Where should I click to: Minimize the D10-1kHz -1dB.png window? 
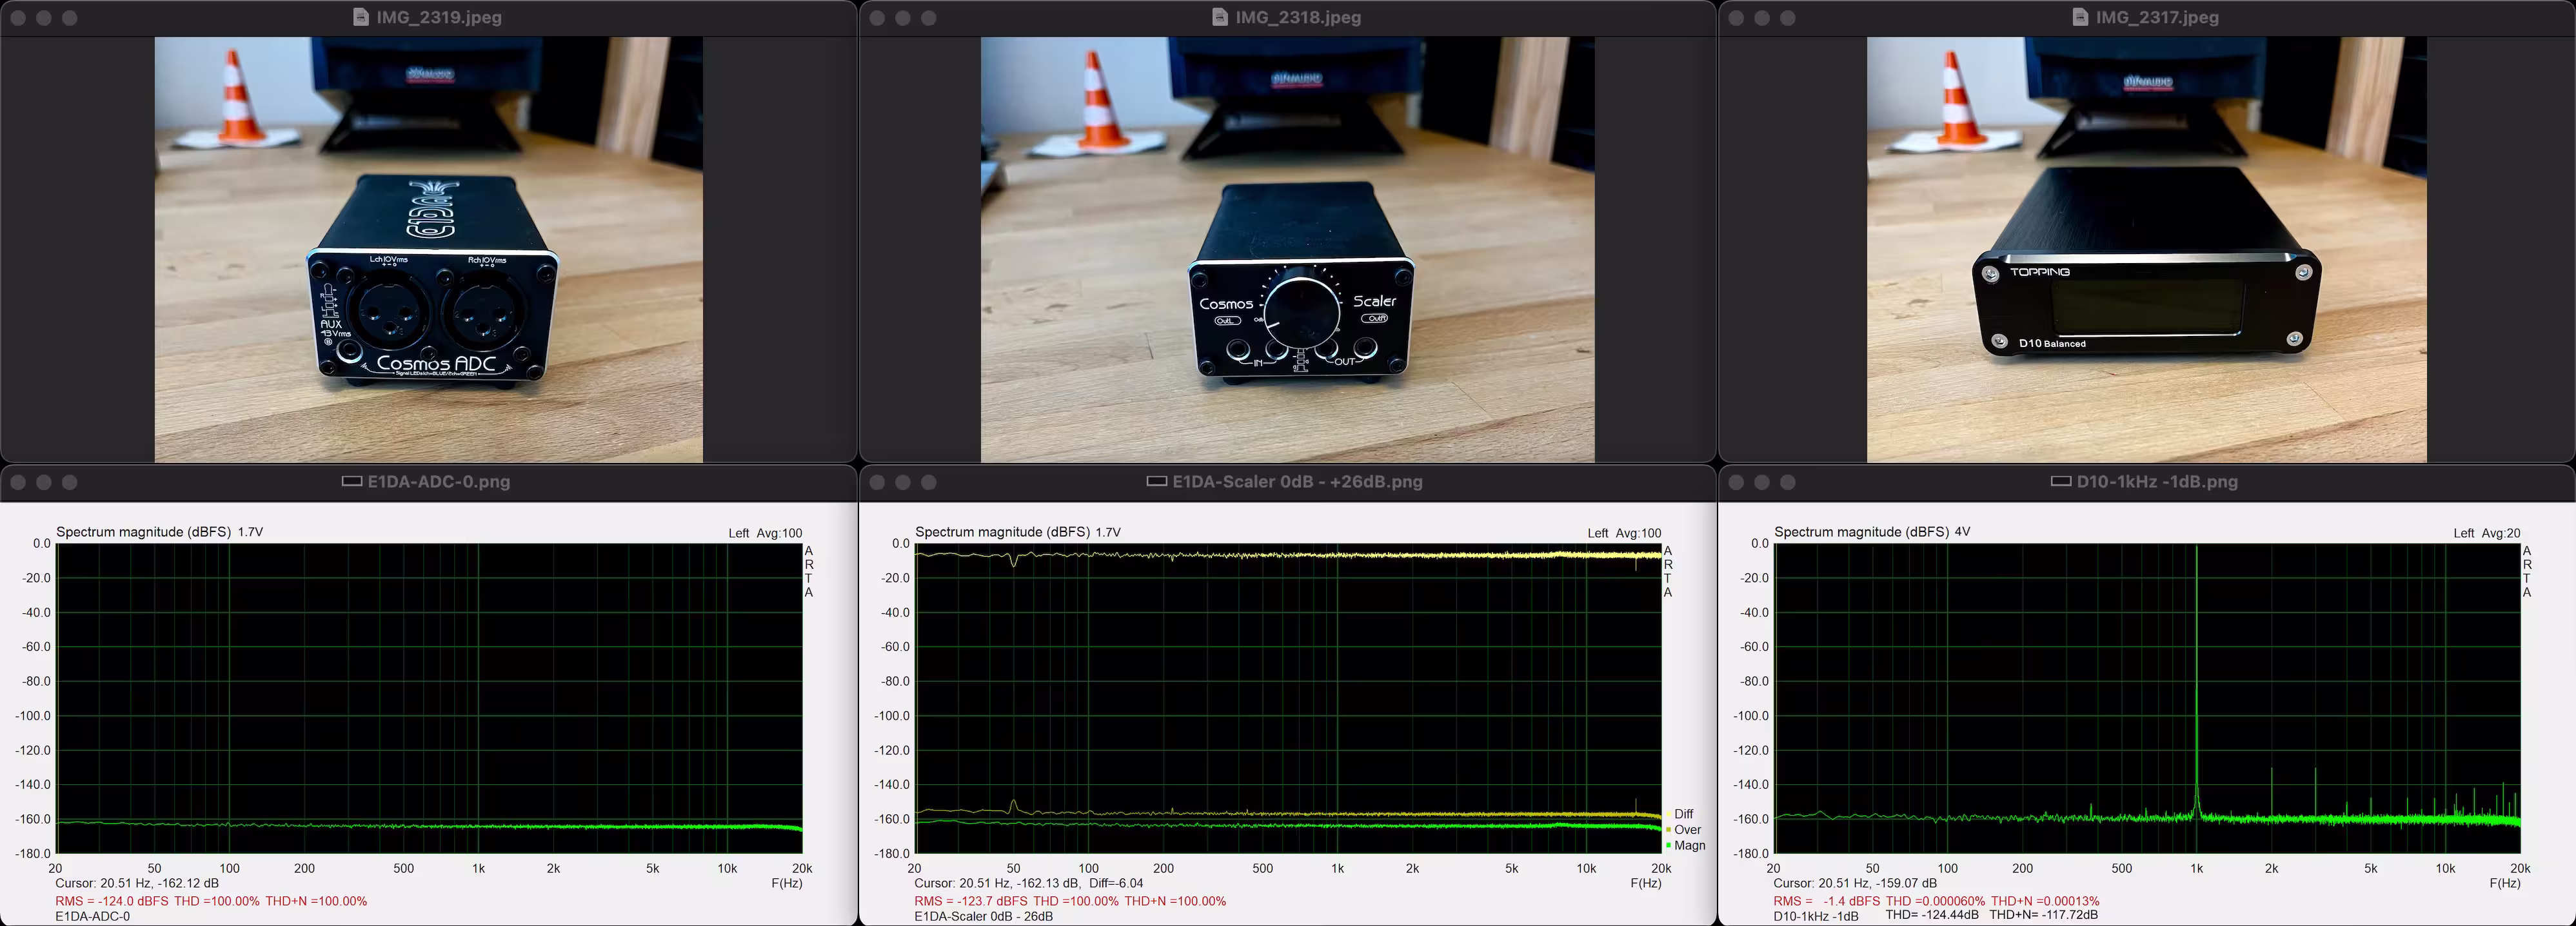coord(1762,482)
